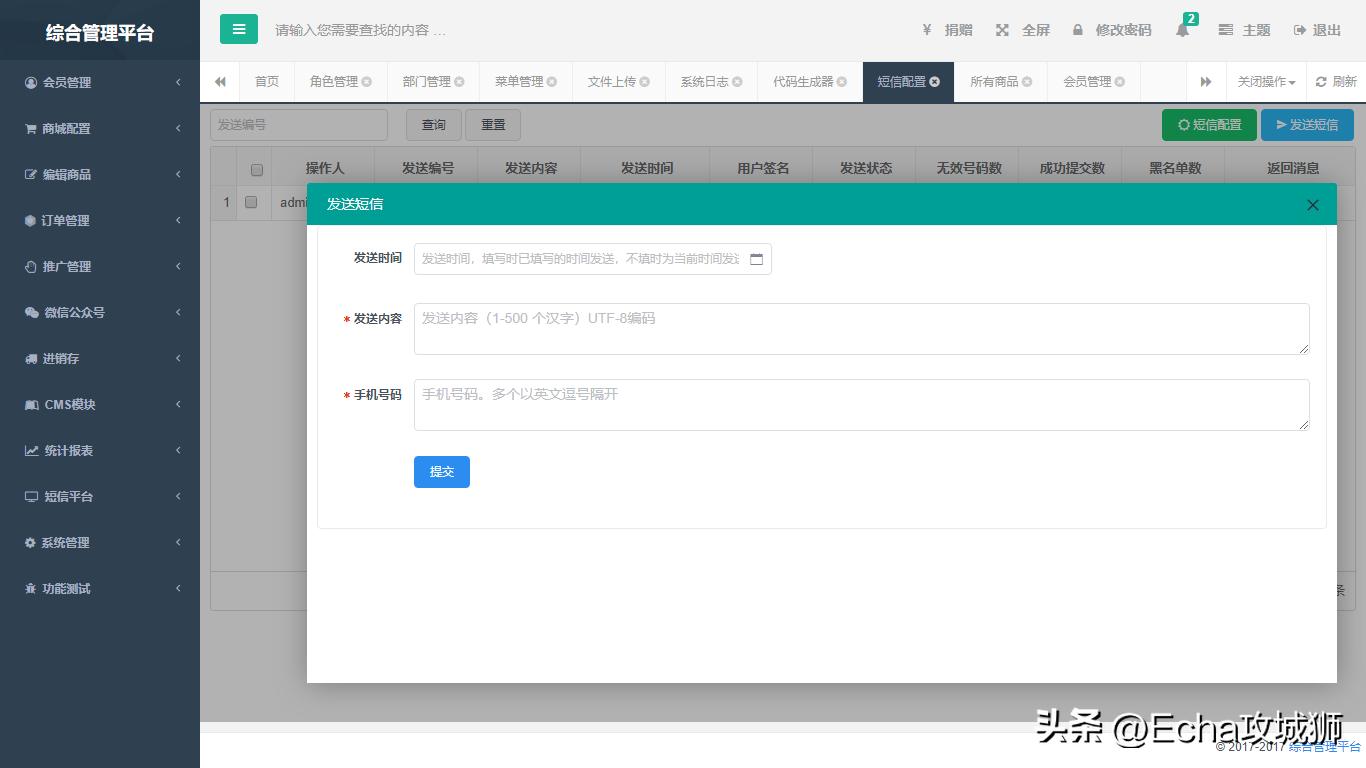Screen dimensions: 1366x768
Task: Open the notification bell with badge 2
Action: click(x=1182, y=31)
